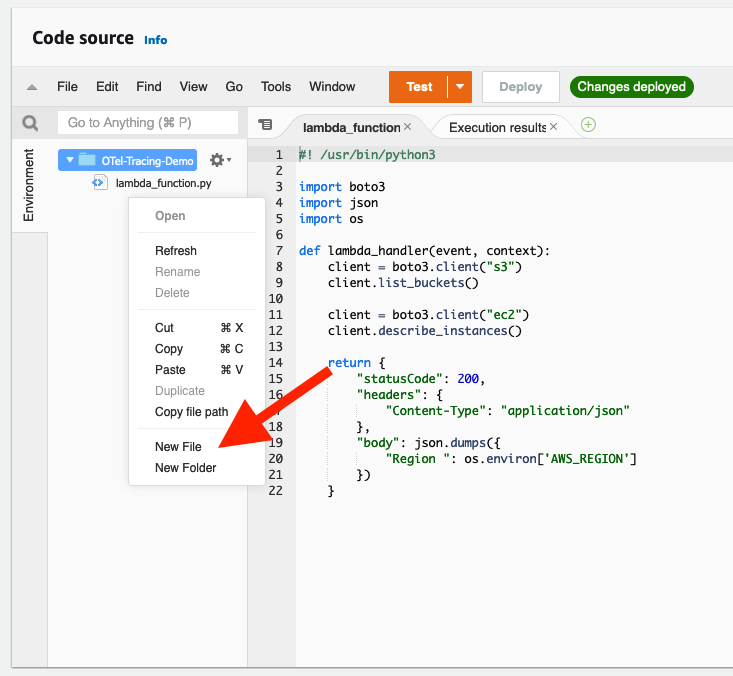Collapse the OTel-Tracing-Demo folder triangle

(70, 160)
